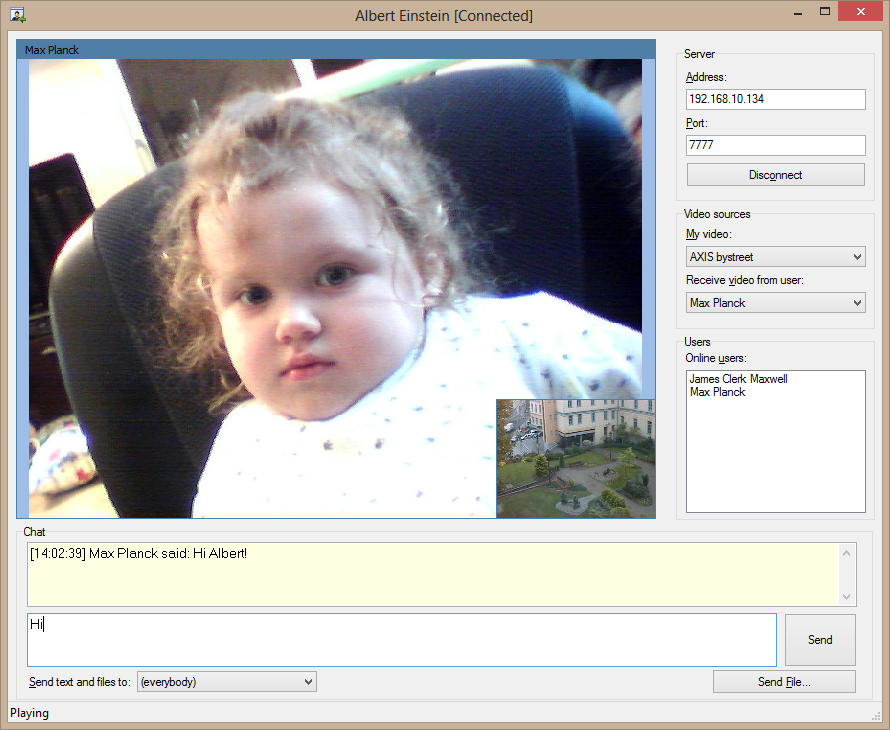This screenshot has width=890, height=730.
Task: Click the app icon in title bar
Action: pos(17,15)
